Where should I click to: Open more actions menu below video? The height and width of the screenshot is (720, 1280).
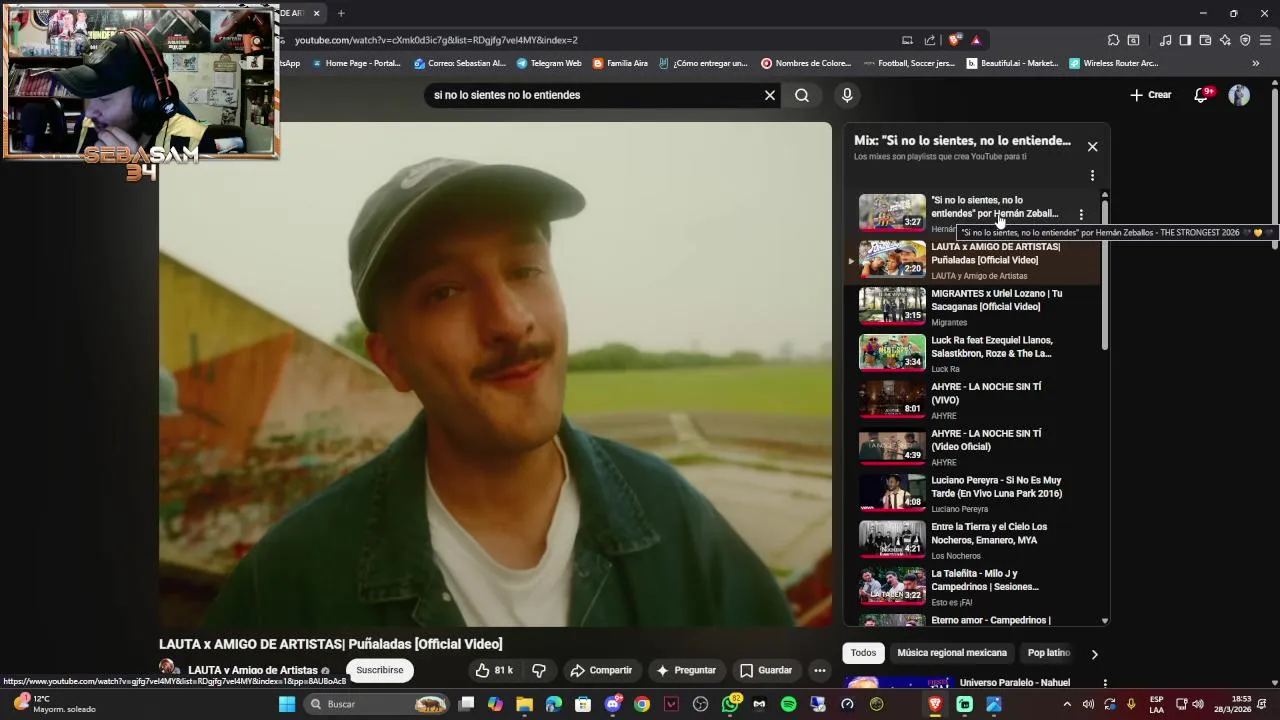(819, 670)
